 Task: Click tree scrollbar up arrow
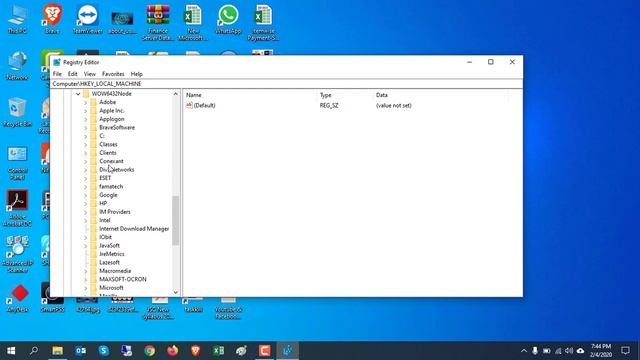(x=176, y=94)
